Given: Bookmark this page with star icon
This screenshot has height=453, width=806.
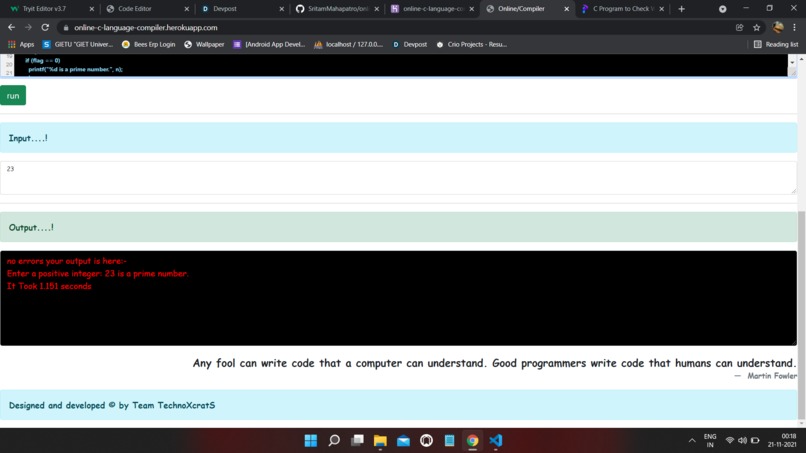Looking at the screenshot, I should 757,28.
